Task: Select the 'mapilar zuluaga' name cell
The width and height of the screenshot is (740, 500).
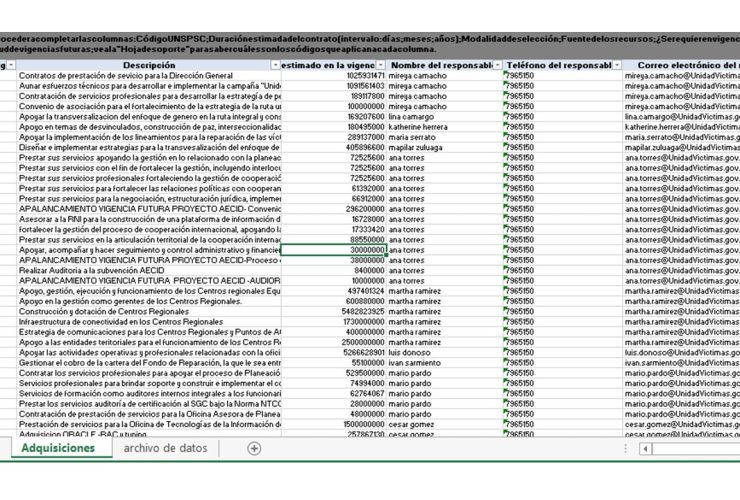Action: click(x=445, y=147)
